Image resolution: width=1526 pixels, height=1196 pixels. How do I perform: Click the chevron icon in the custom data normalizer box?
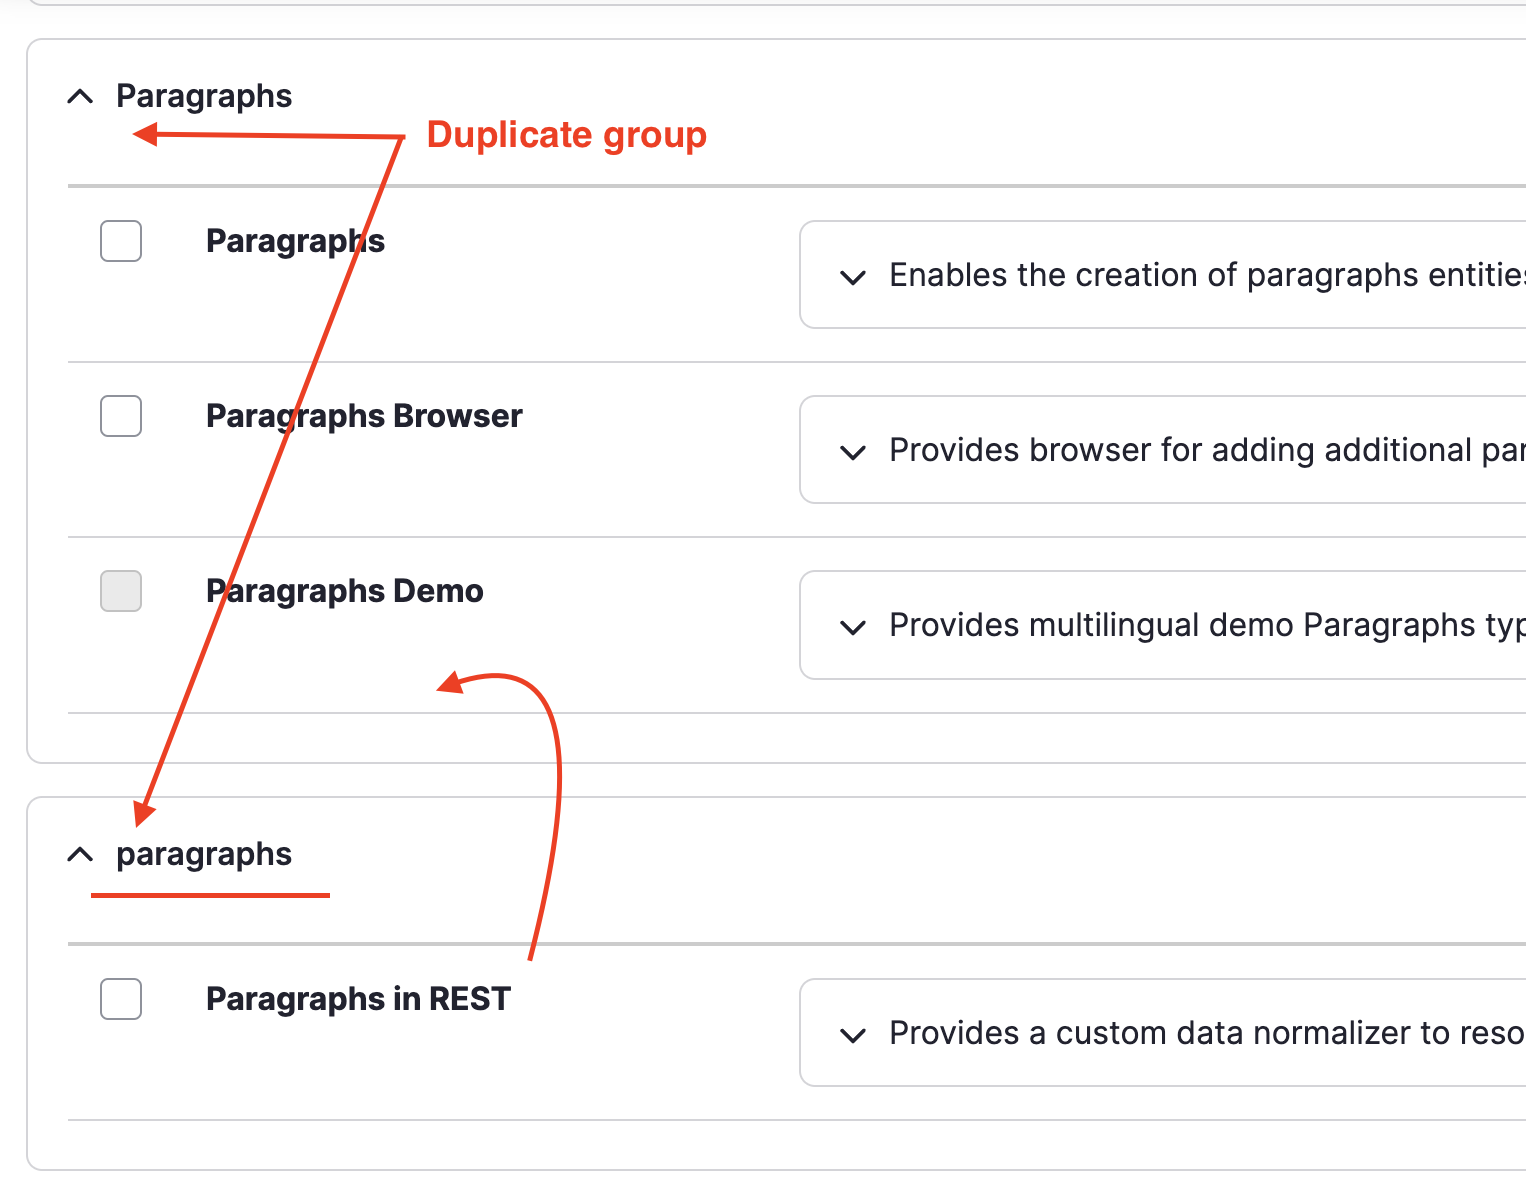(852, 1035)
